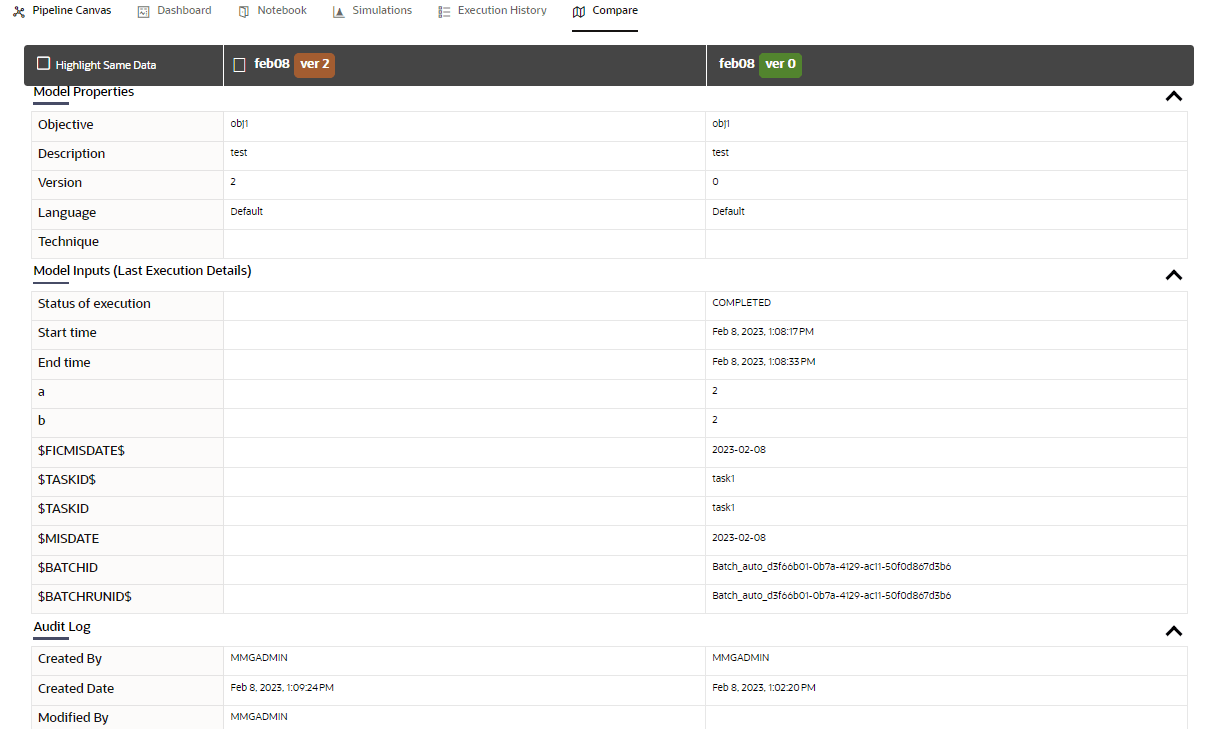Click the Compare icon above the active tab
Image resolution: width=1207 pixels, height=729 pixels.
(577, 11)
